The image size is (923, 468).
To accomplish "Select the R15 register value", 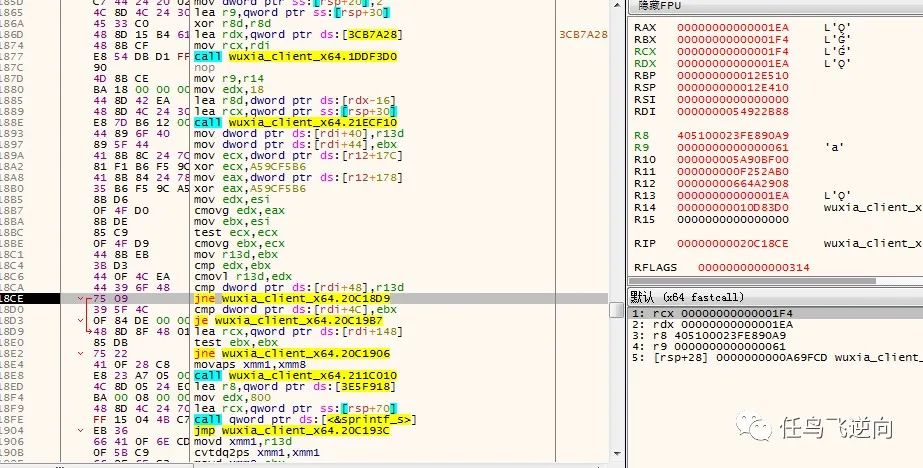I will (x=733, y=220).
